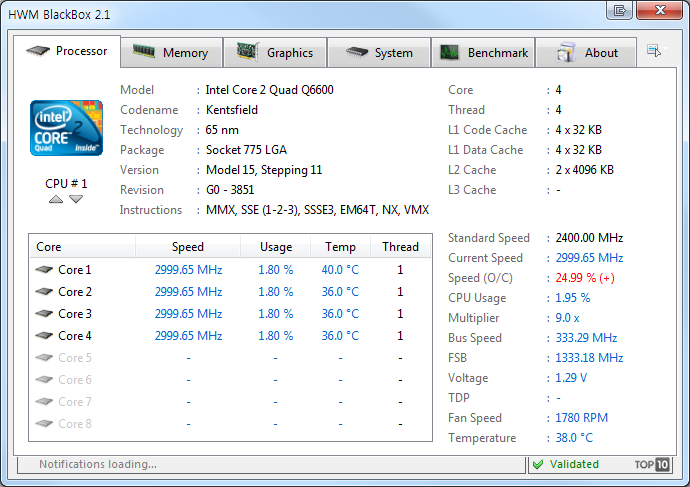
Task: Click the Core column header
Action: [82, 246]
